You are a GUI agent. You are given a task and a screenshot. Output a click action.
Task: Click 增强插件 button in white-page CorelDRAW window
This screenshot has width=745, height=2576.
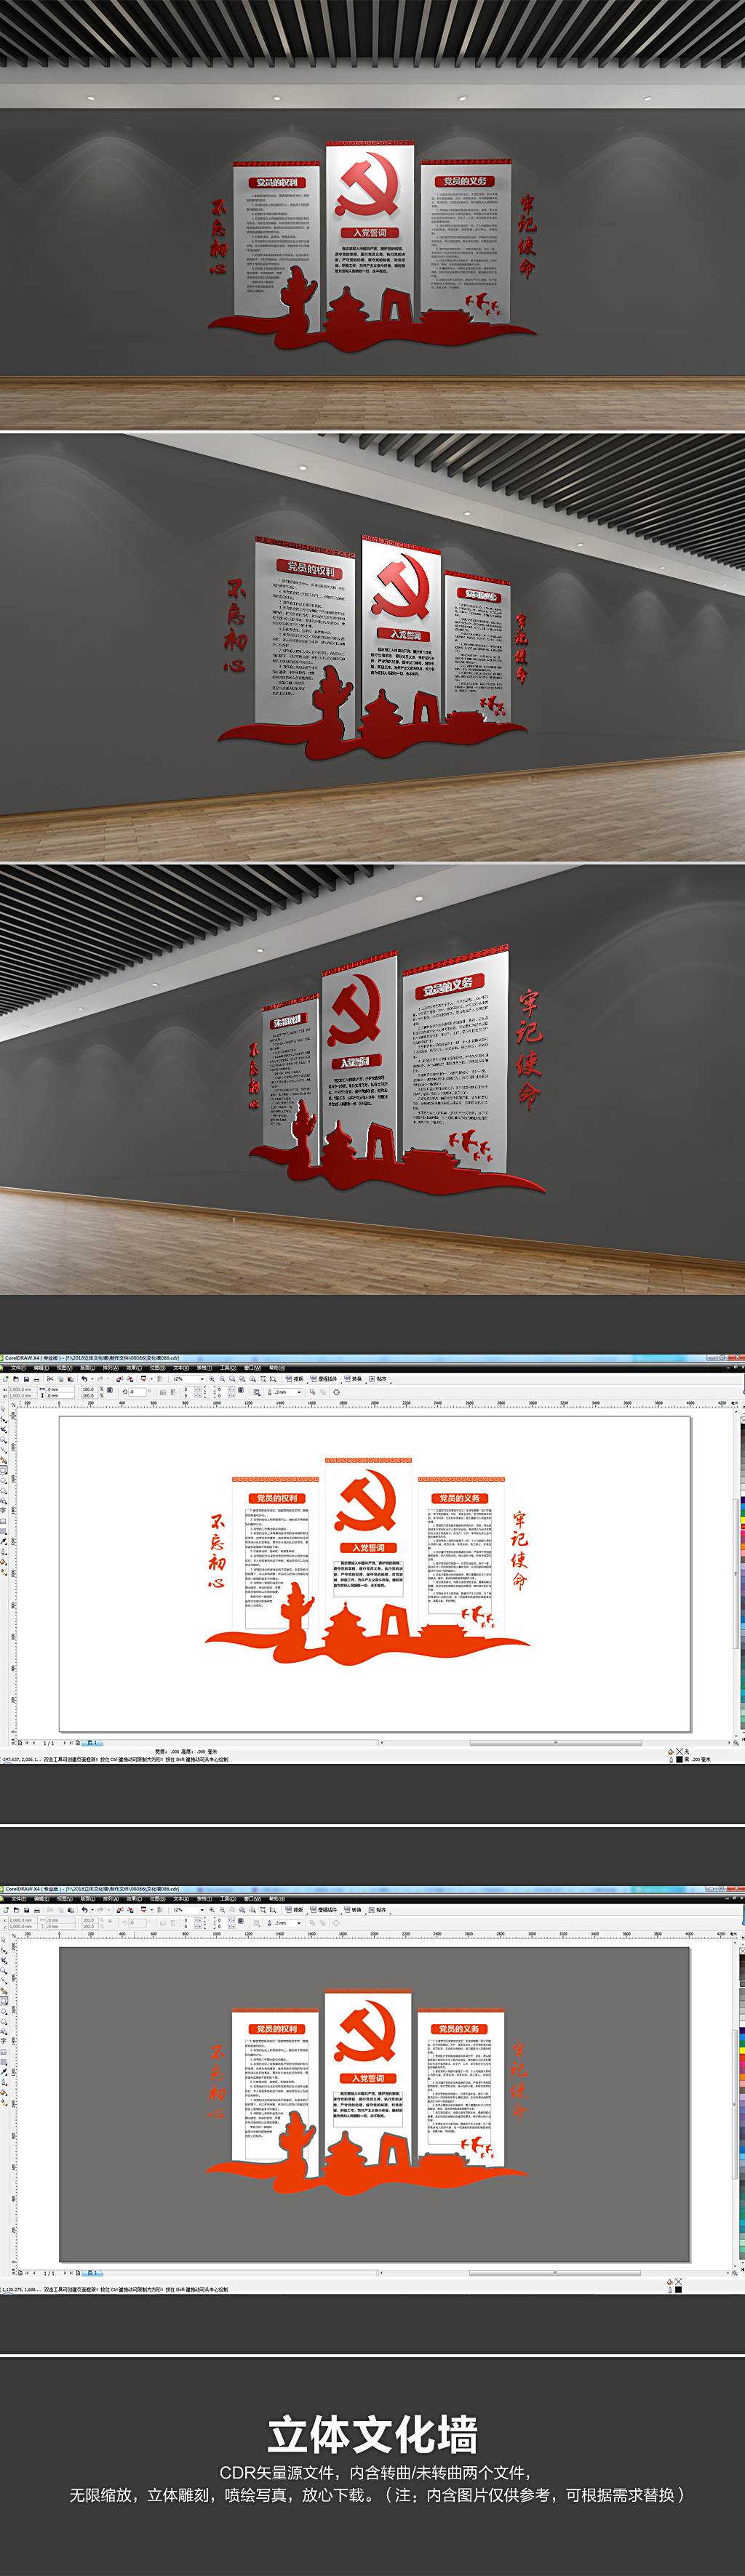coord(324,1379)
